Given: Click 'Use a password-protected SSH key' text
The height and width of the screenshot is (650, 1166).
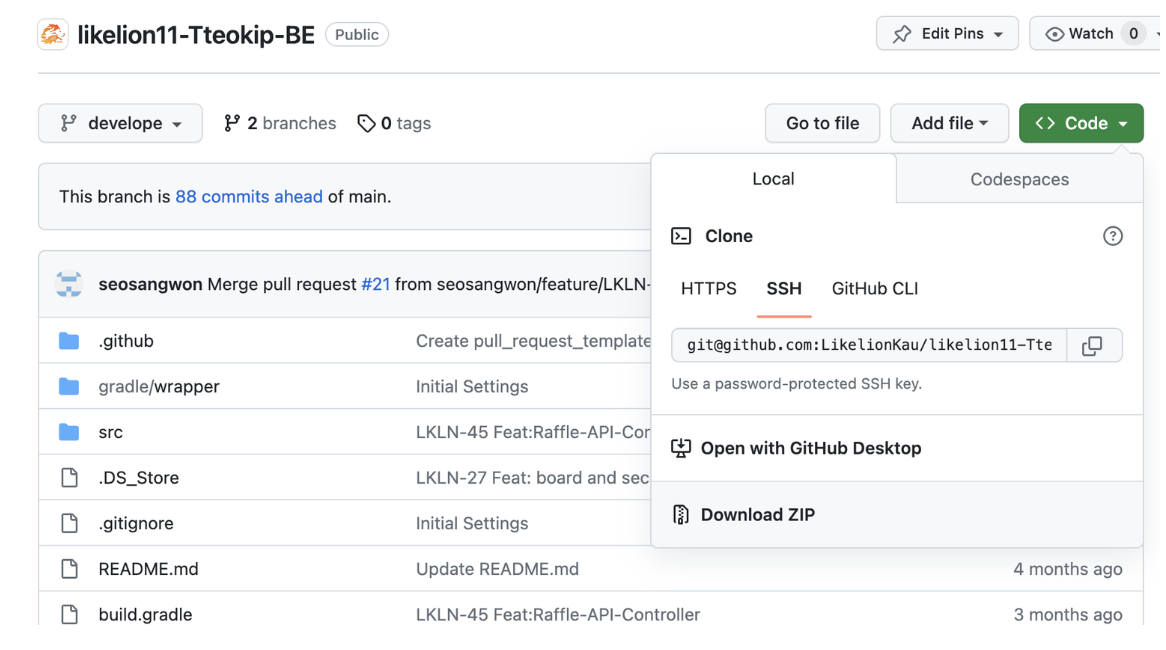Looking at the screenshot, I should [796, 384].
